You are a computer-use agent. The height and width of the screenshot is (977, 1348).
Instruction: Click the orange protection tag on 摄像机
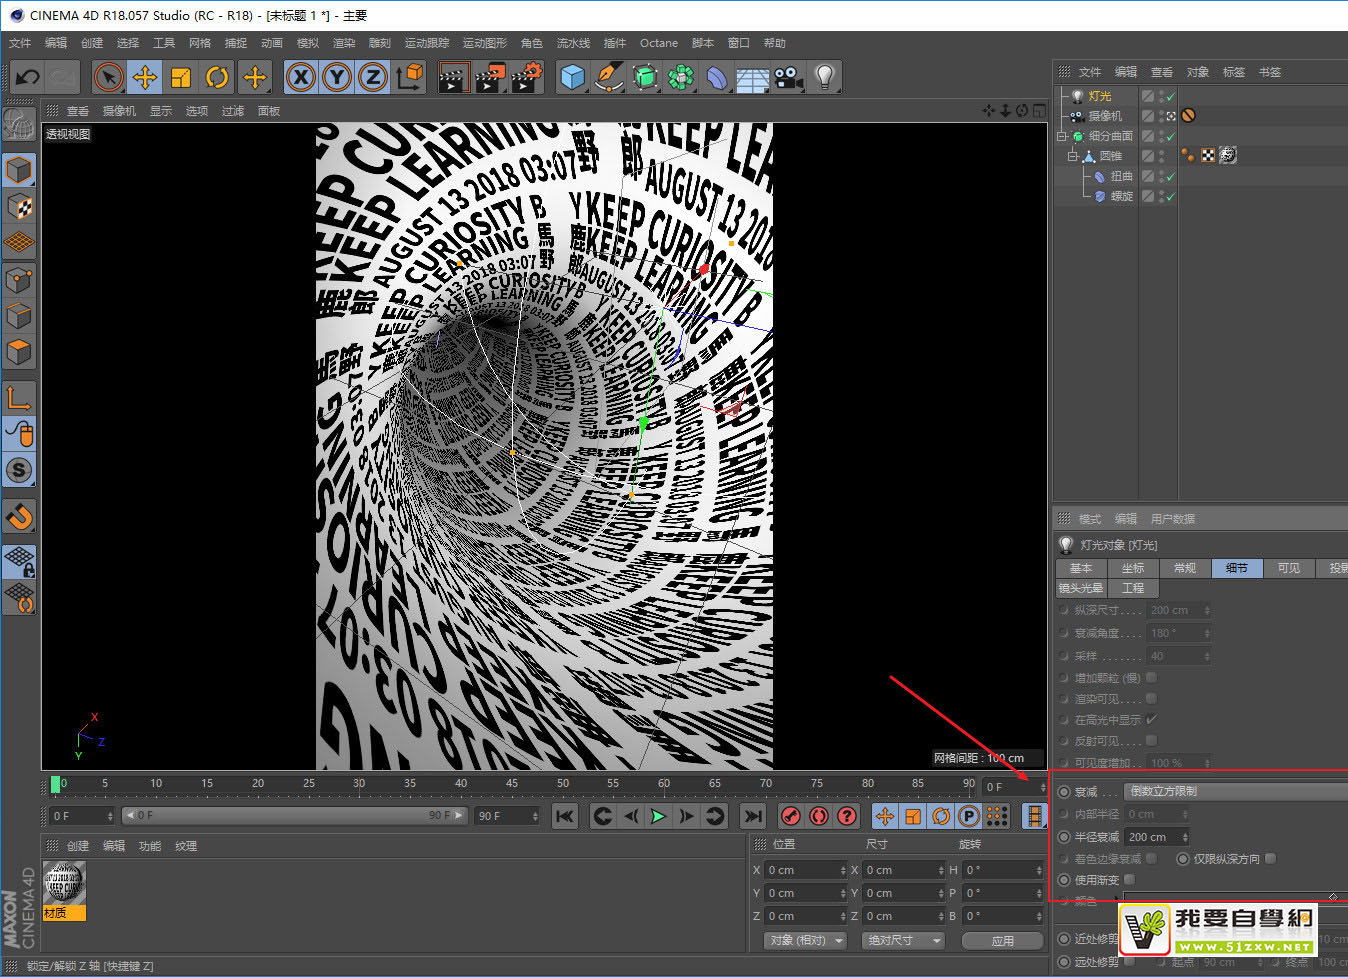point(1188,115)
